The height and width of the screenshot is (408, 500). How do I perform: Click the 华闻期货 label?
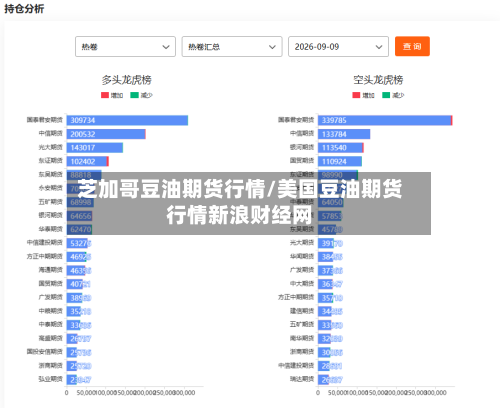click(302, 256)
